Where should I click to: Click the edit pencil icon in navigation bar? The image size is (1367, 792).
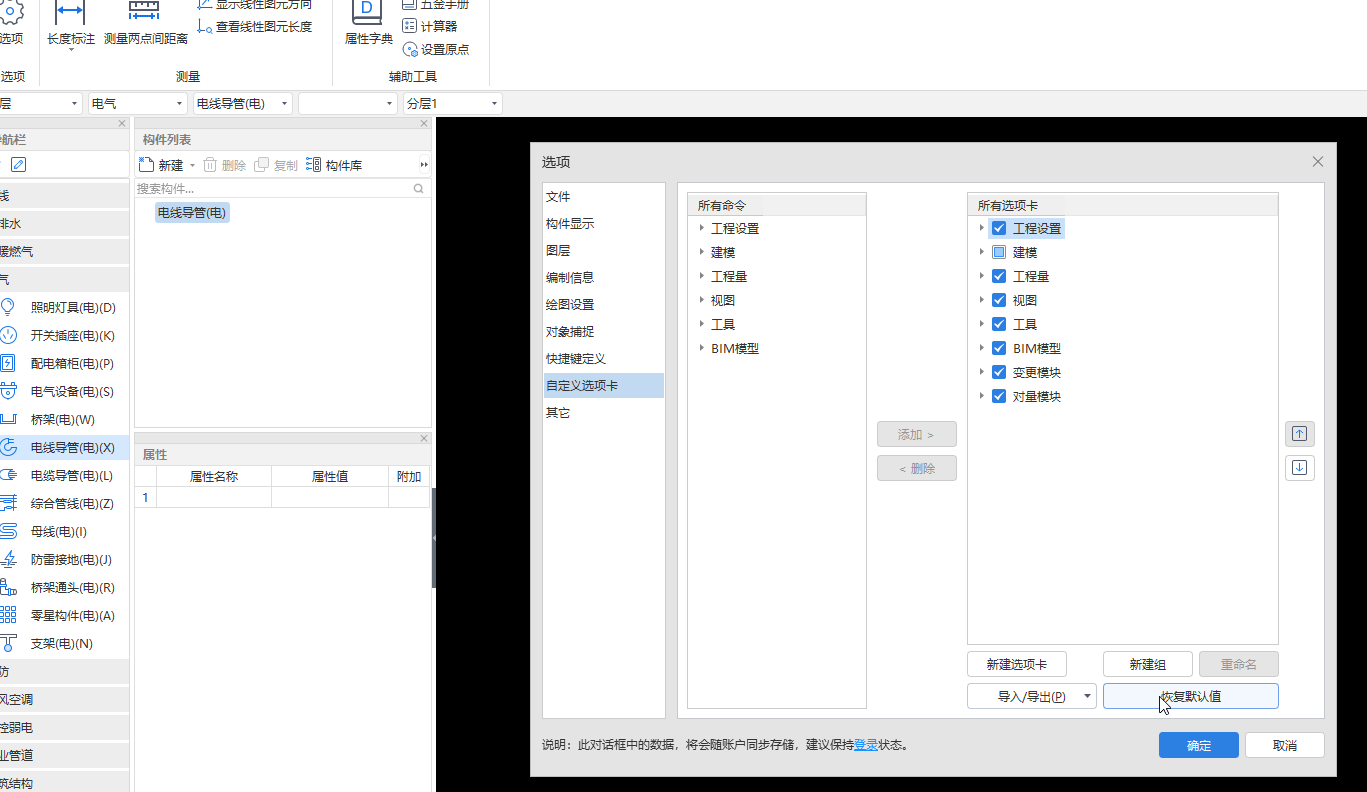[x=18, y=164]
